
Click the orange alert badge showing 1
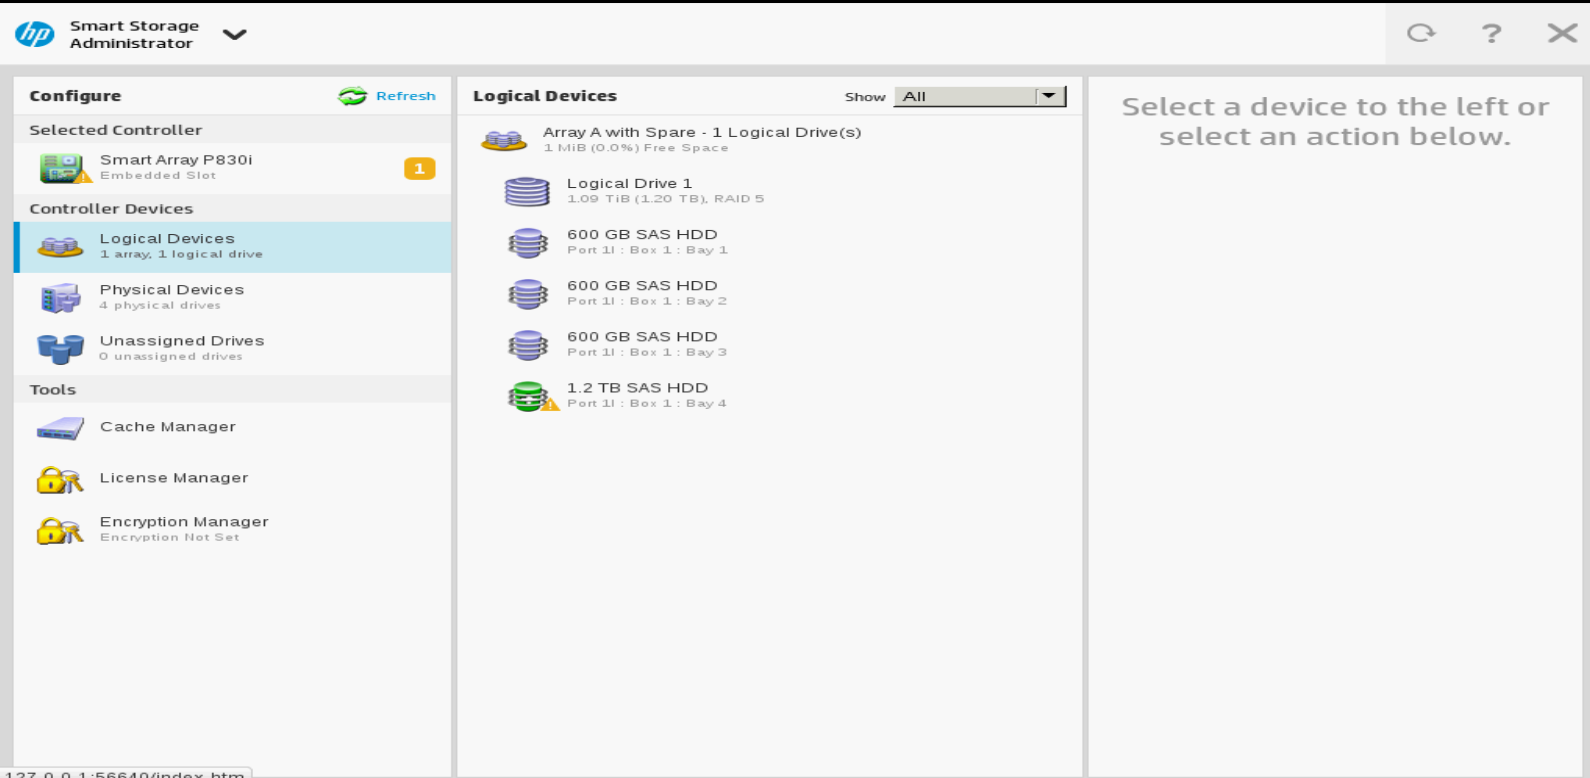pos(419,169)
